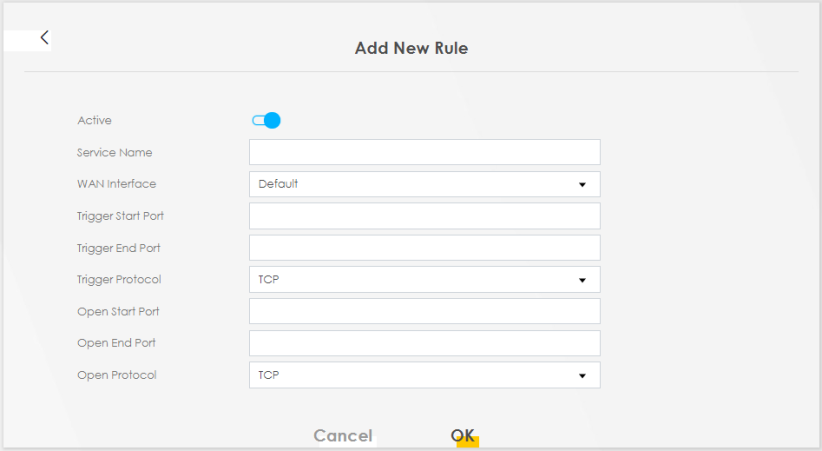Click the WAN Interface dropdown arrow

coord(581,184)
